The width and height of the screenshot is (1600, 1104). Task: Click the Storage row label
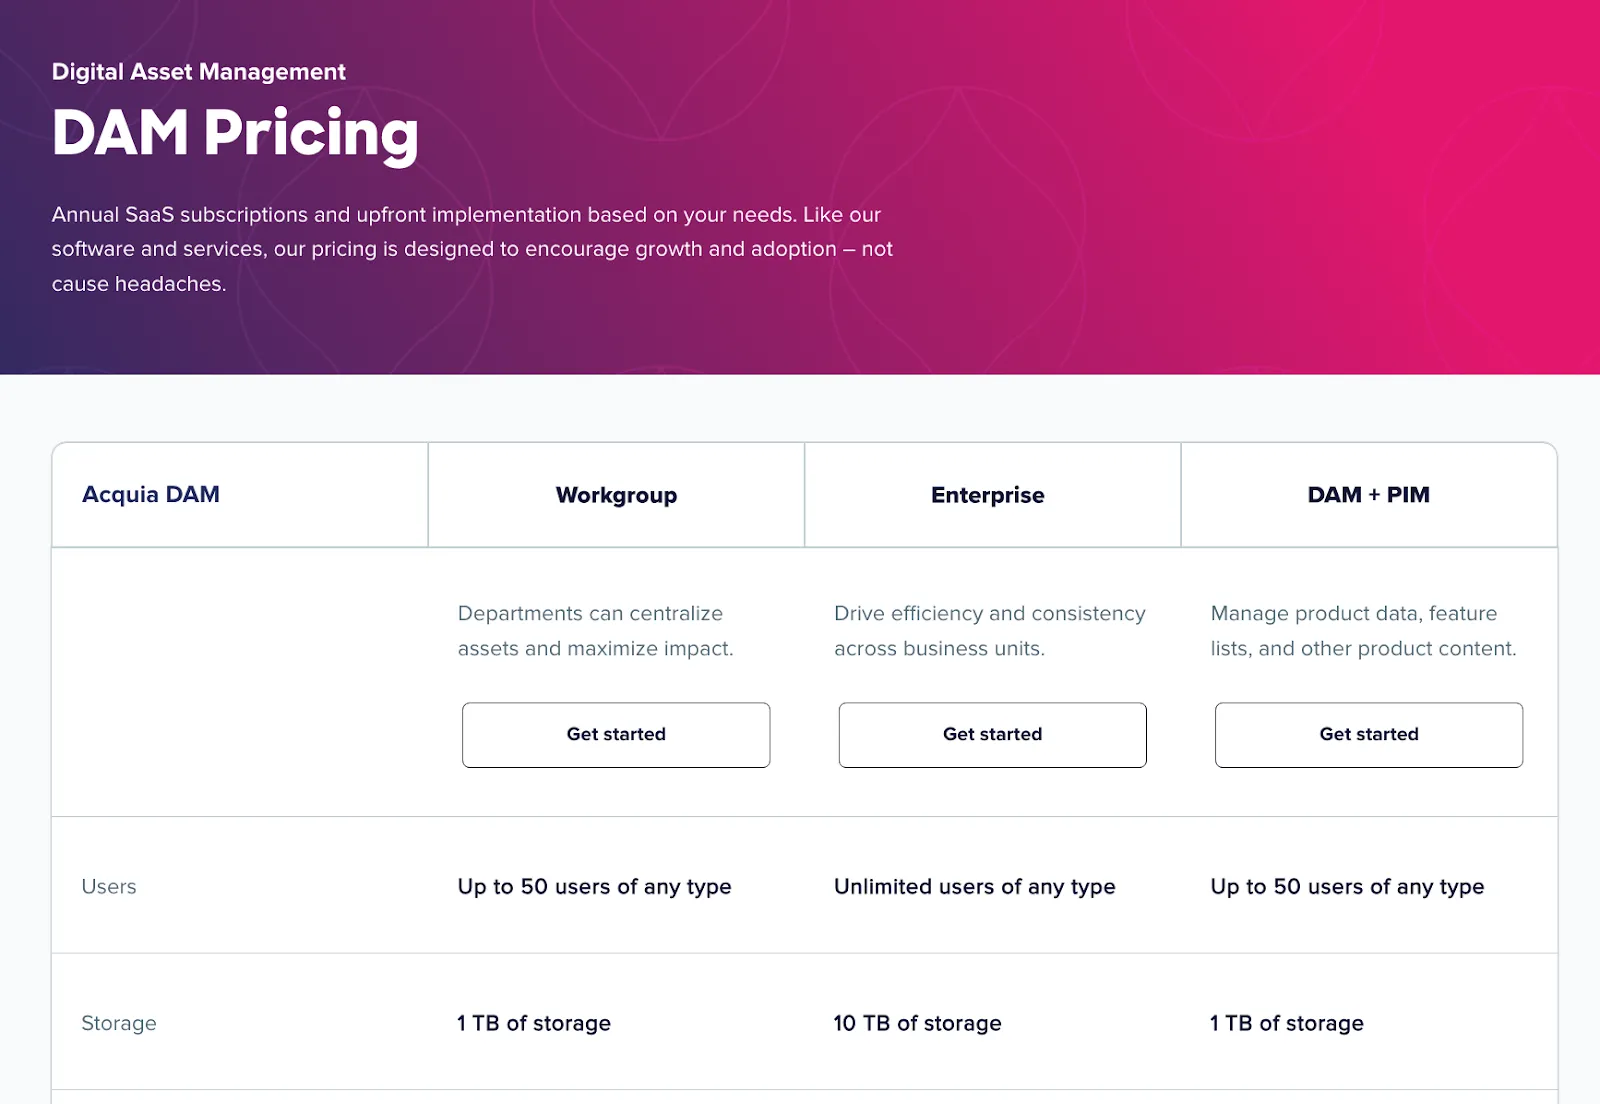coord(119,1022)
